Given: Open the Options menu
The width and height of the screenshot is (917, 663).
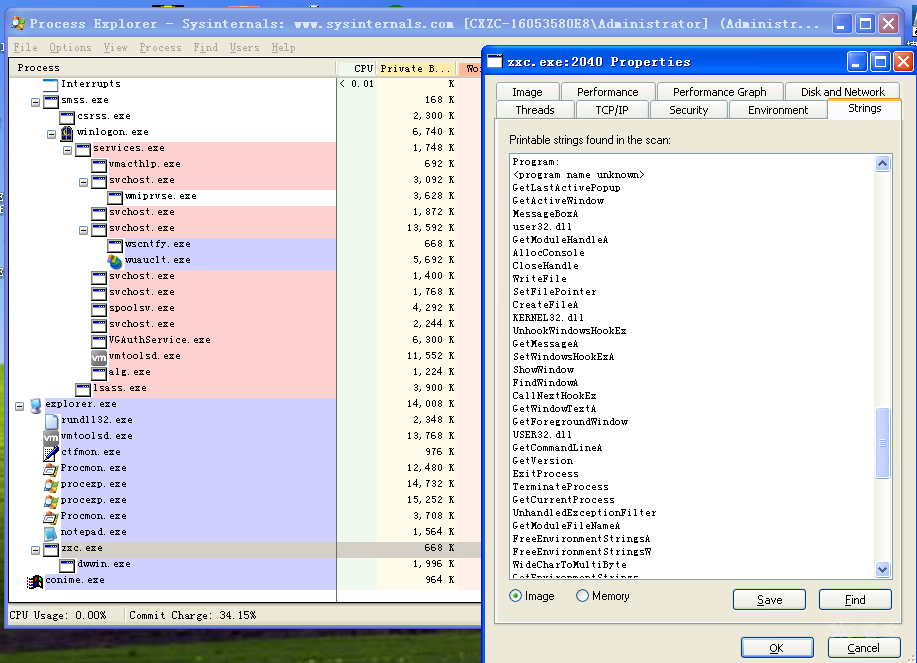Looking at the screenshot, I should 70,47.
